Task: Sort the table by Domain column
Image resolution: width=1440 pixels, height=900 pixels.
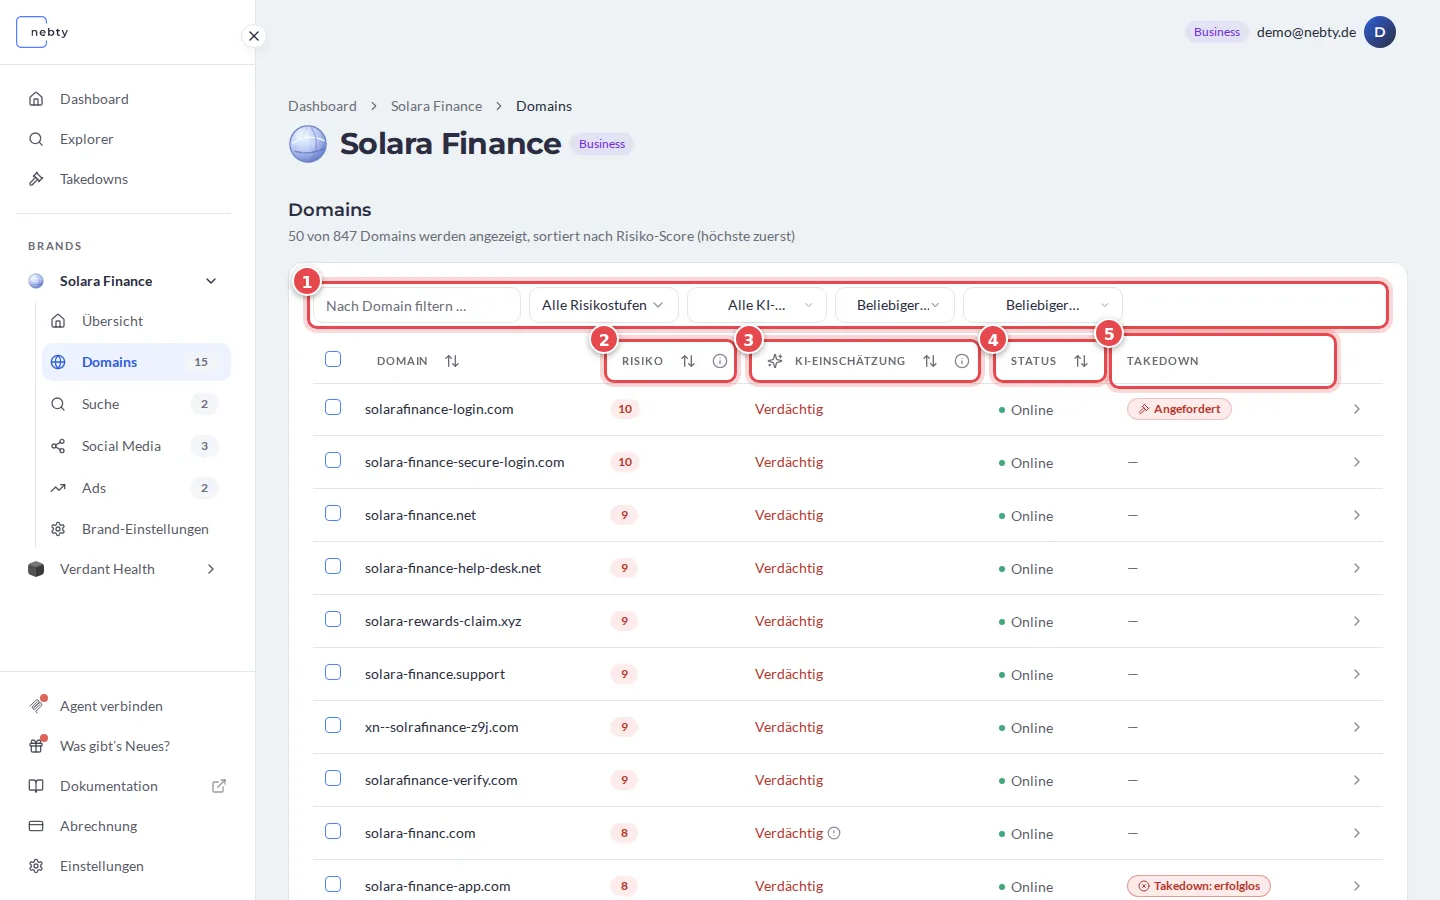Action: tap(452, 361)
